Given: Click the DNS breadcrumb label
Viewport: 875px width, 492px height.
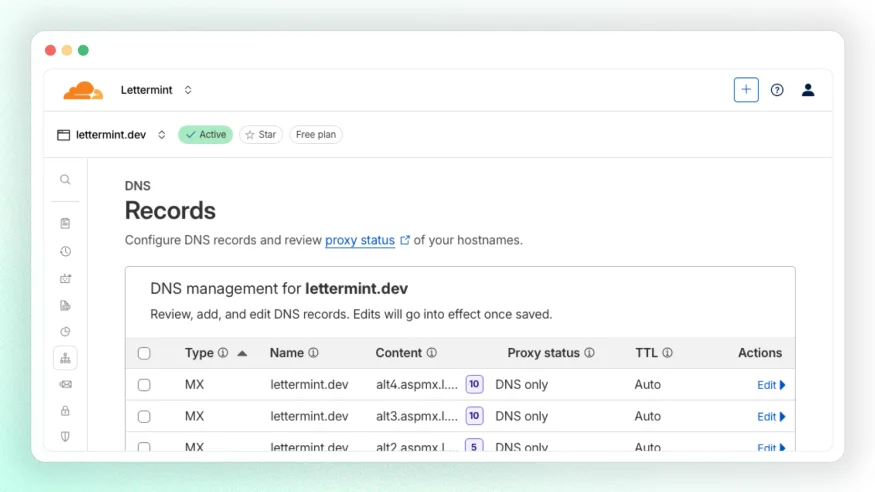Looking at the screenshot, I should point(137,186).
